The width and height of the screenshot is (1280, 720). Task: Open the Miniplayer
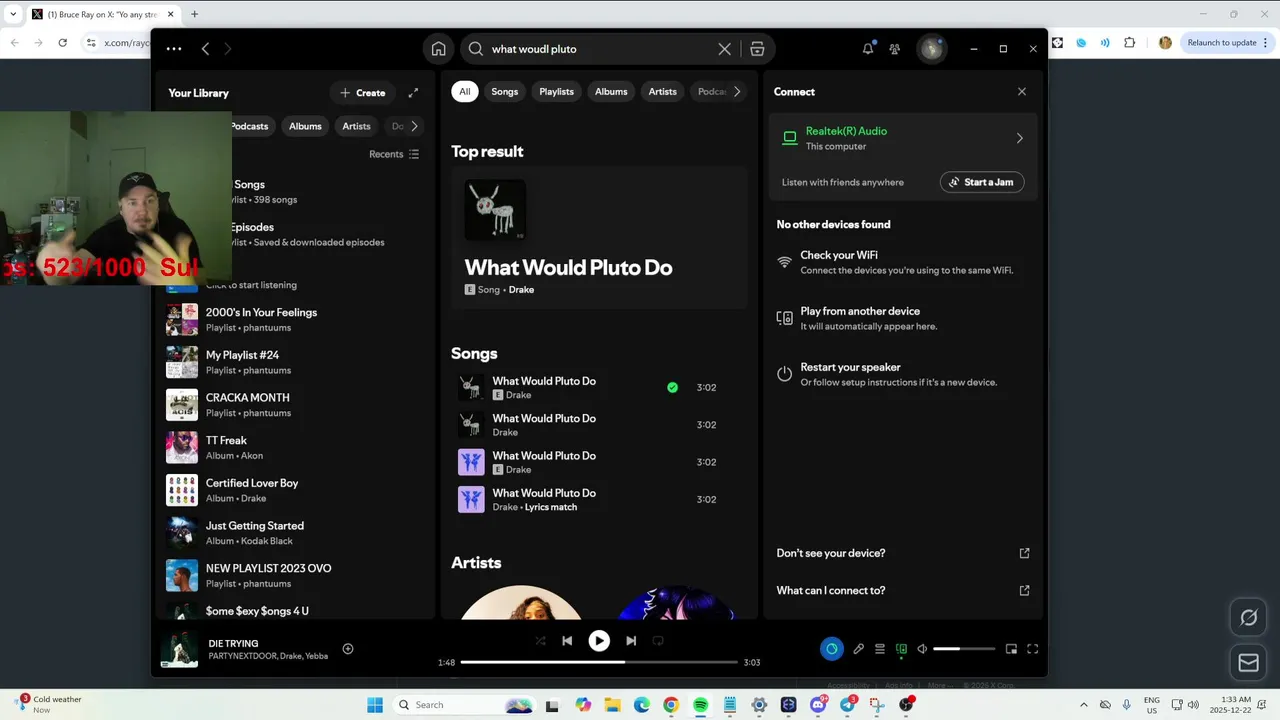pyautogui.click(x=1011, y=649)
